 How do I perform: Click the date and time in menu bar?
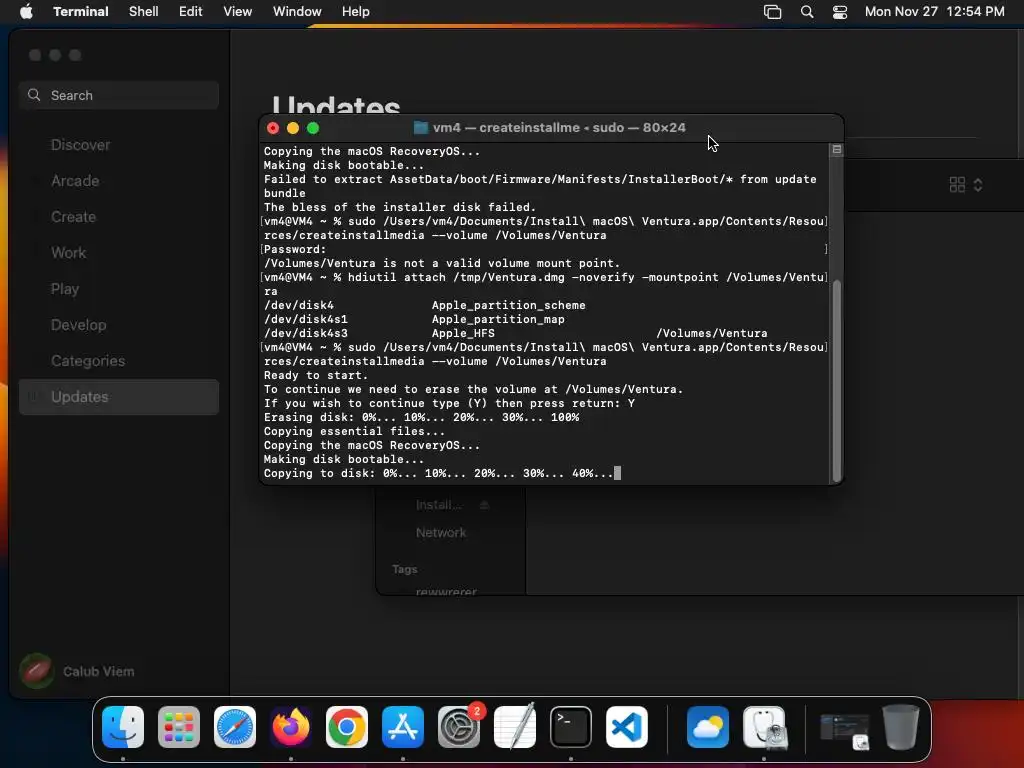coord(935,11)
